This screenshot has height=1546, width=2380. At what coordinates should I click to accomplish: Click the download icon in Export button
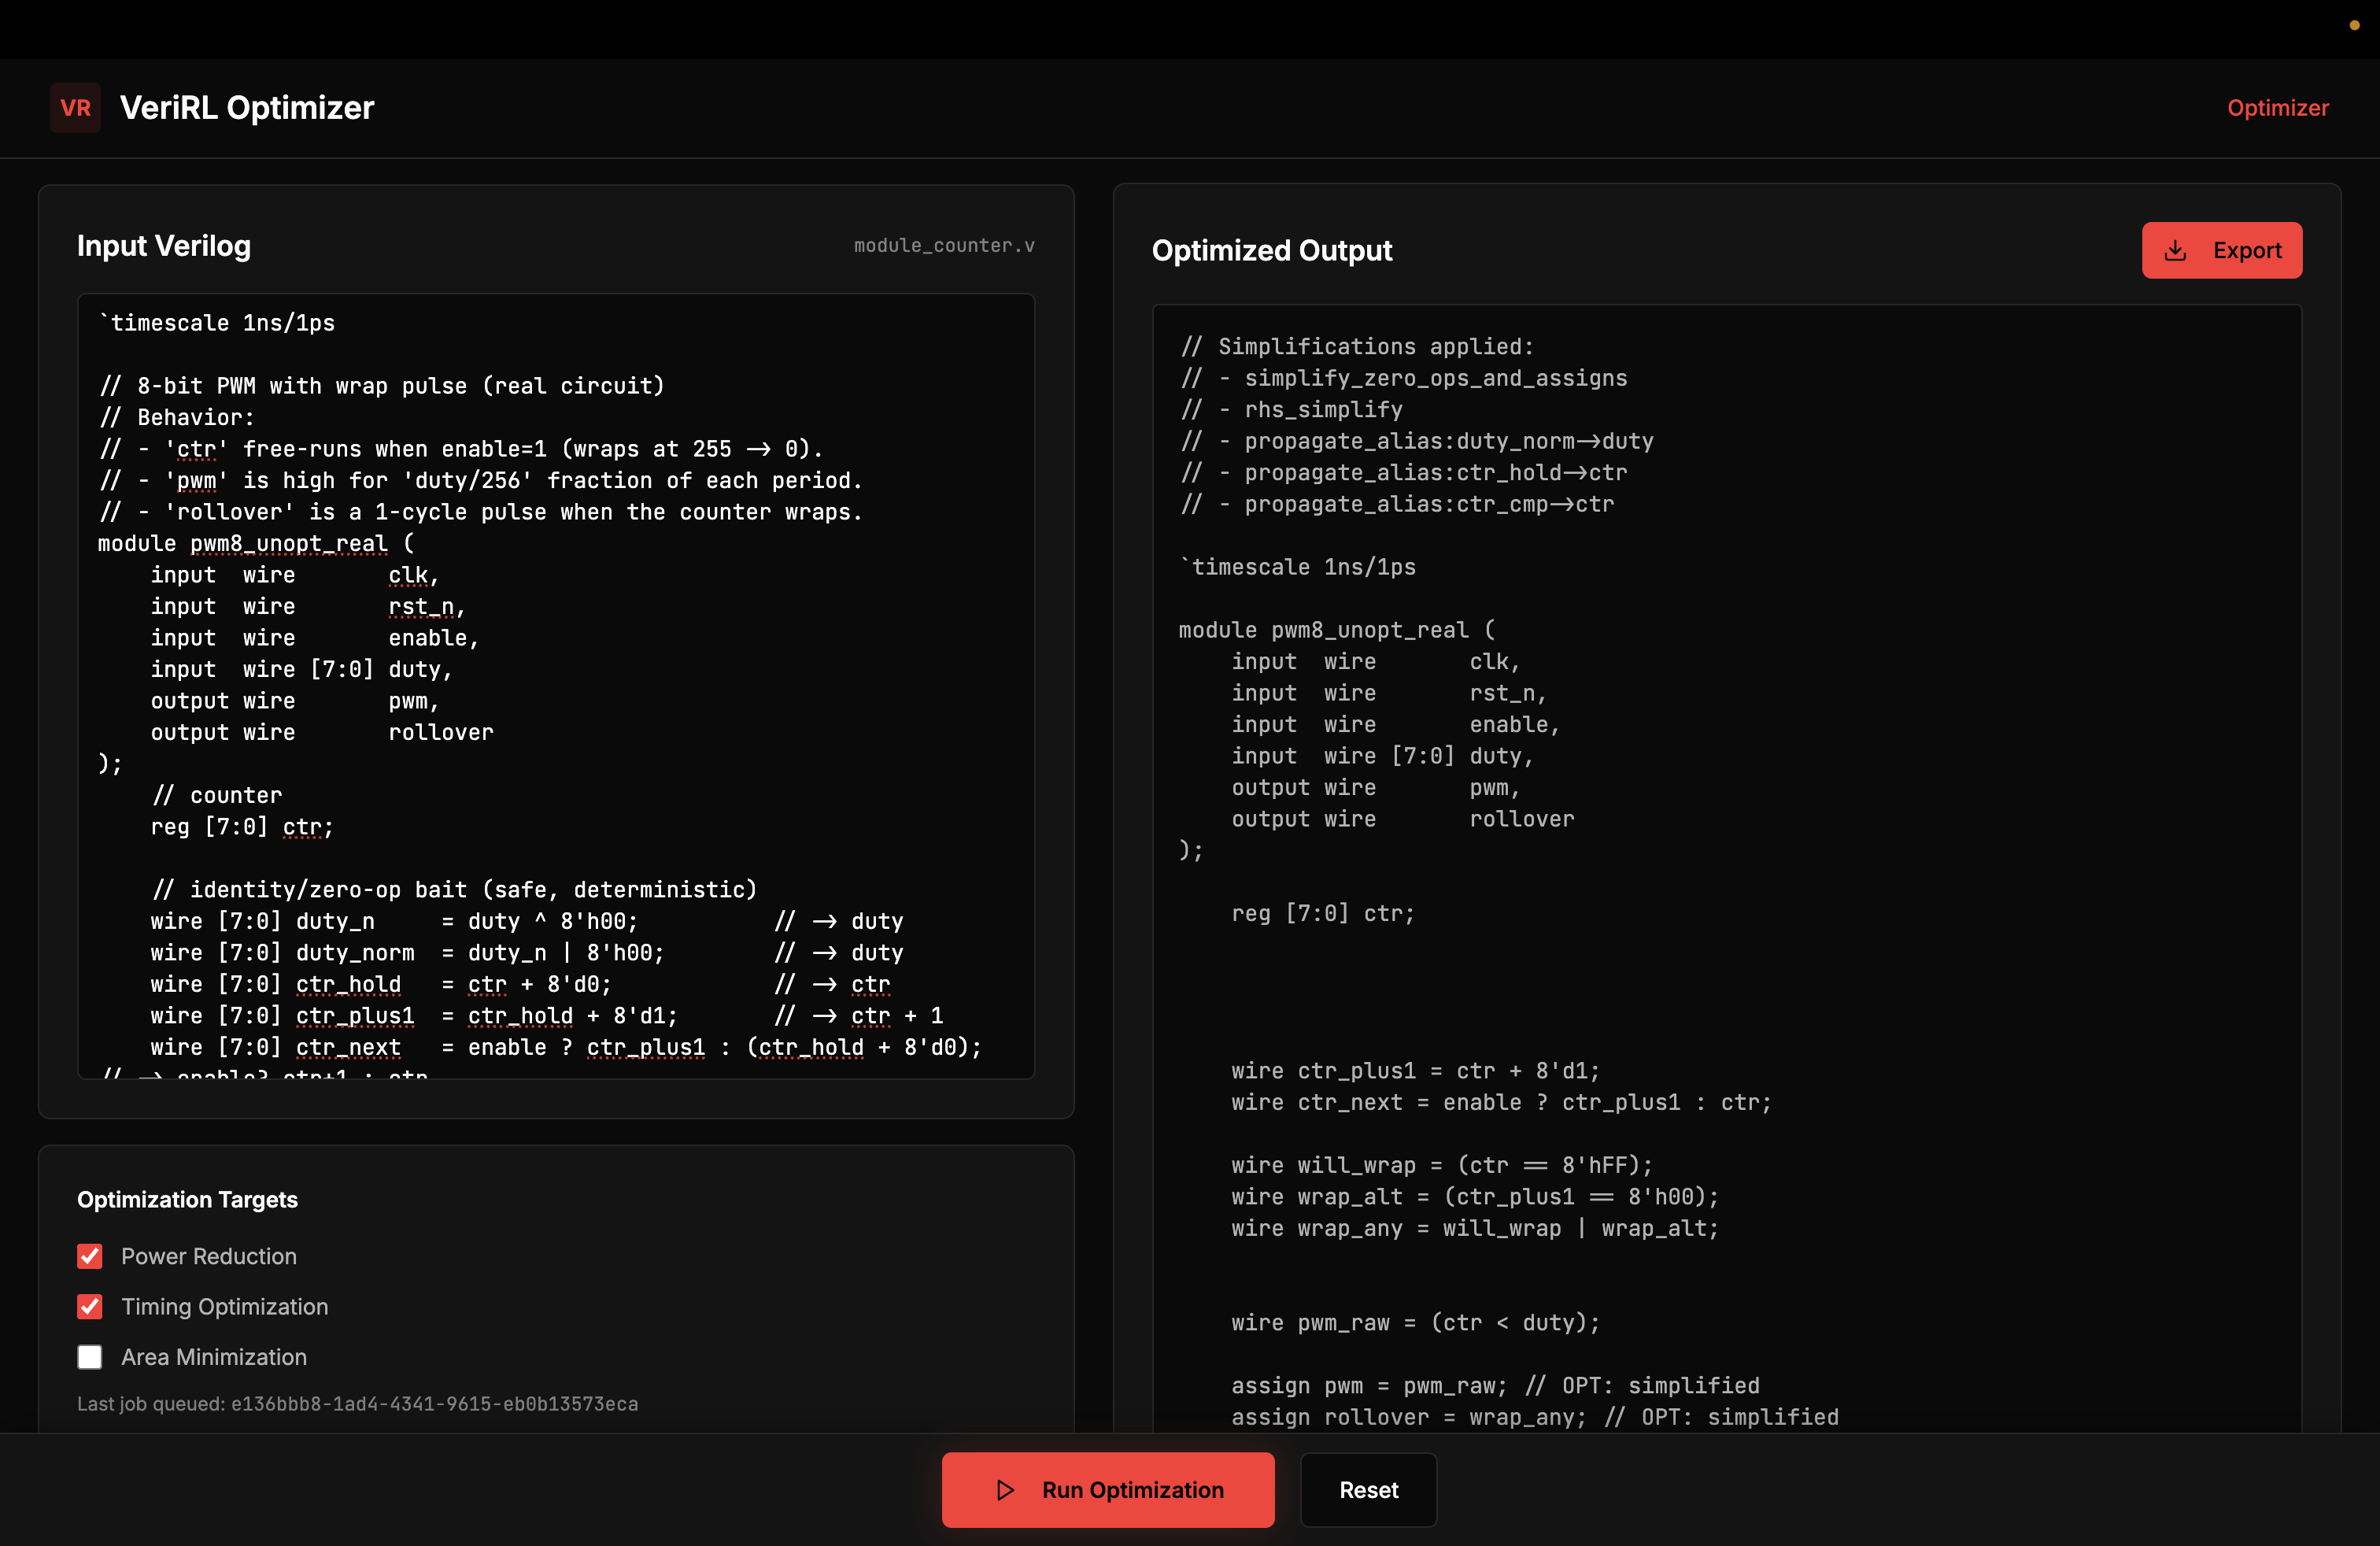point(2175,251)
